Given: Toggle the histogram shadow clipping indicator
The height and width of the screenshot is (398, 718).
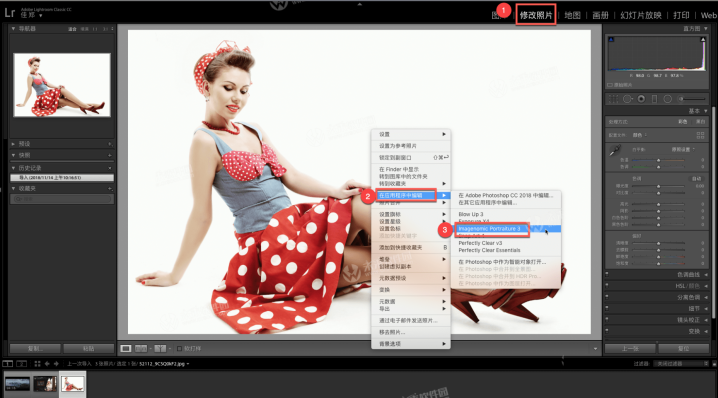Looking at the screenshot, I should (611, 40).
